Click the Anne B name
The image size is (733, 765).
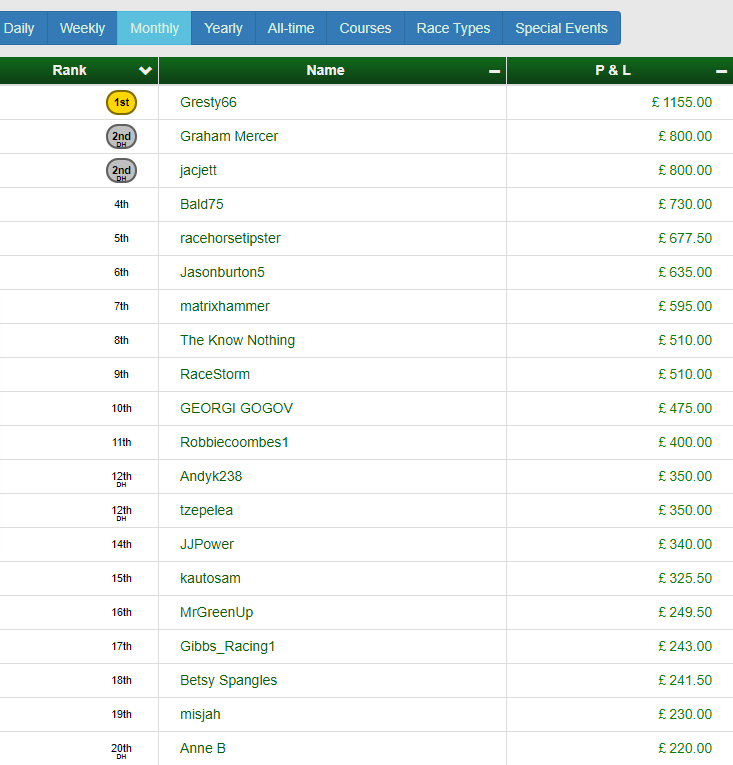tap(203, 748)
